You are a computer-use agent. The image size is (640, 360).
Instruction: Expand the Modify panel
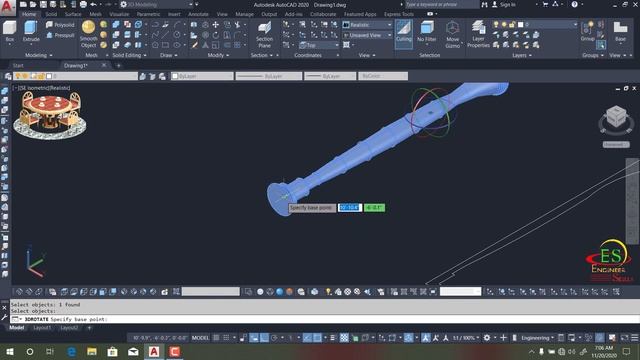coord(219,55)
